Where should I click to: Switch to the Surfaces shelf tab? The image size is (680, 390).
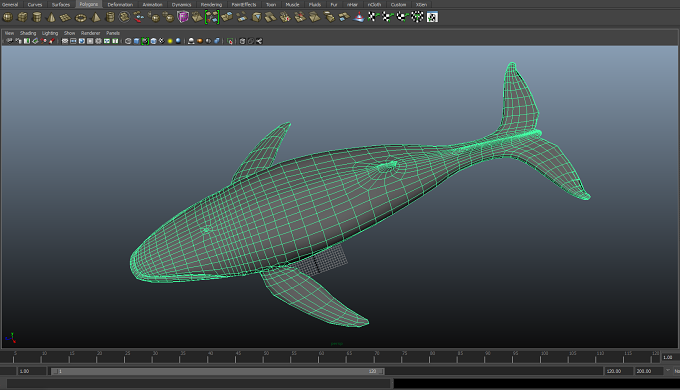coord(61,4)
